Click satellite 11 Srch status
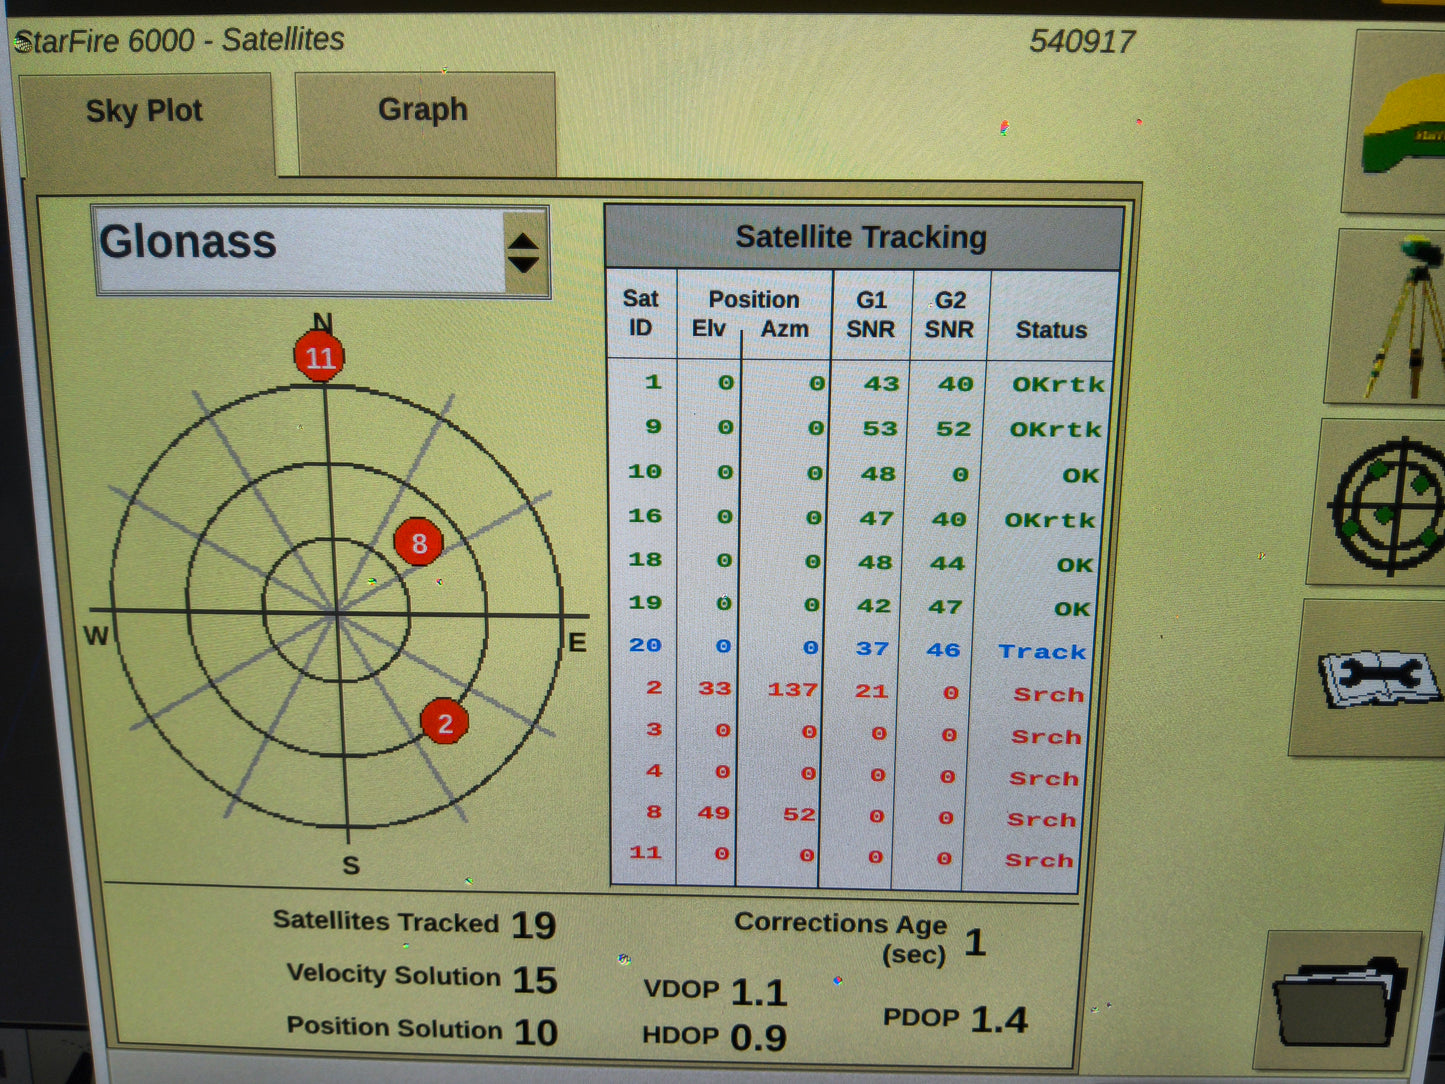Viewport: 1445px width, 1084px height. 1039,860
